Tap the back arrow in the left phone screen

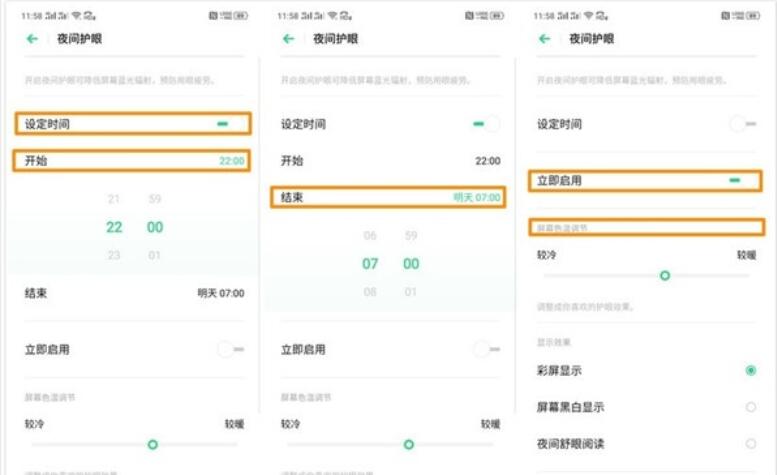pos(32,39)
